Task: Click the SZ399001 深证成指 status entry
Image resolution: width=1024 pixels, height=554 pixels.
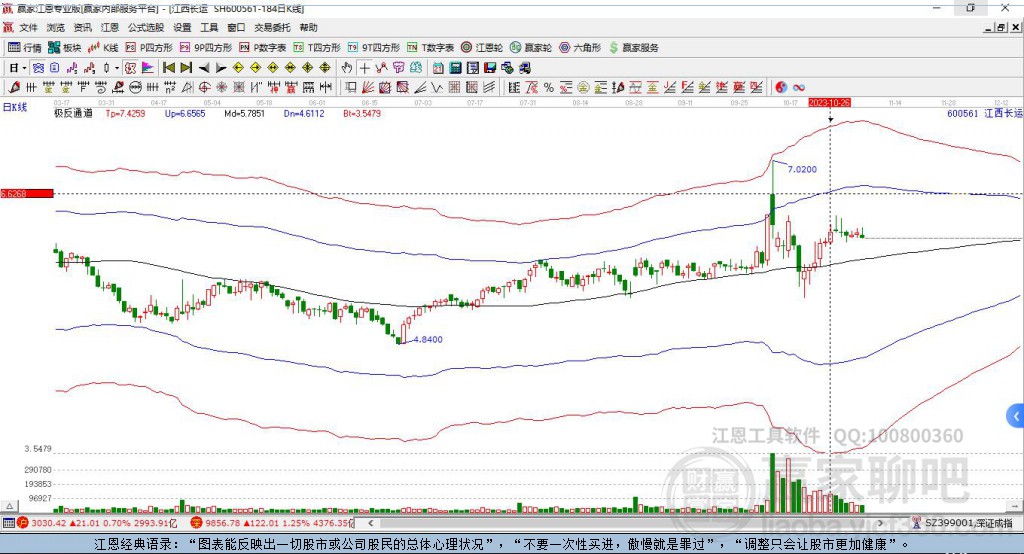Action: [963, 523]
